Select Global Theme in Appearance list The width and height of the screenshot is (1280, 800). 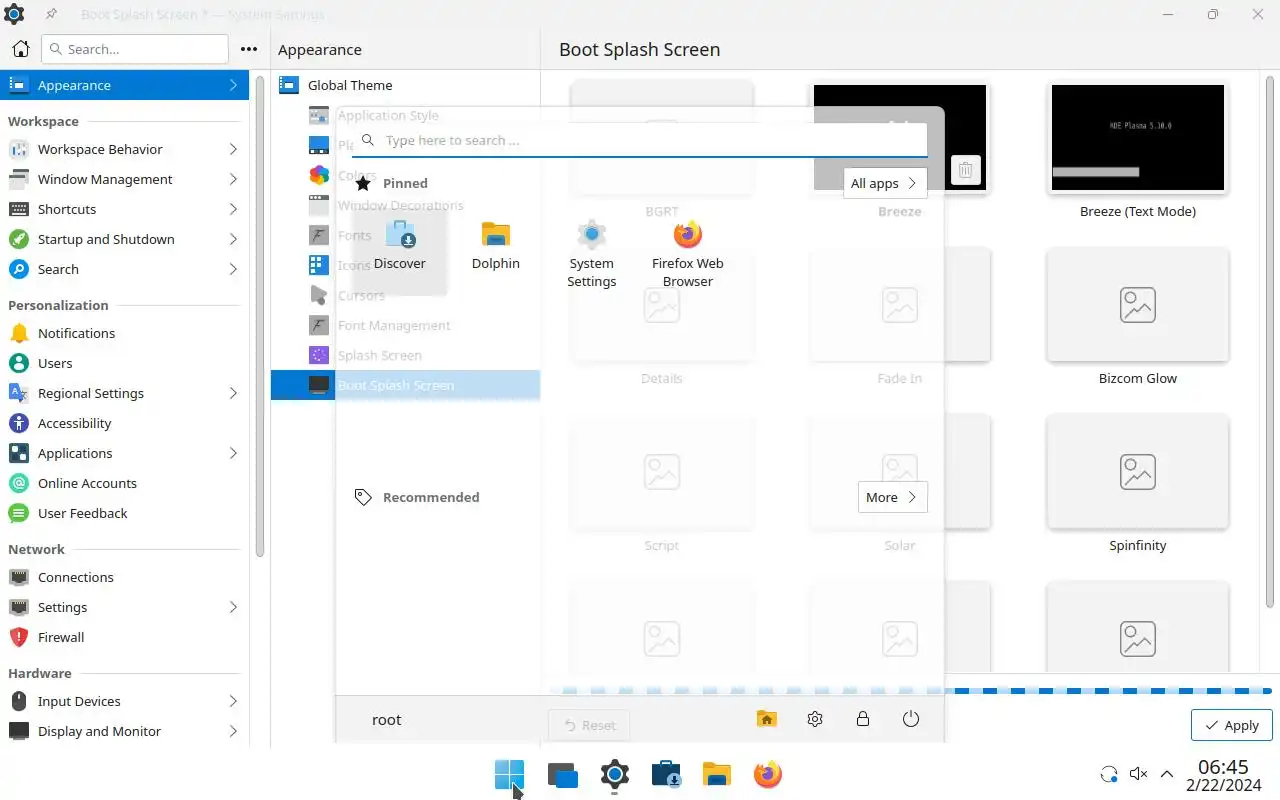[405, 85]
